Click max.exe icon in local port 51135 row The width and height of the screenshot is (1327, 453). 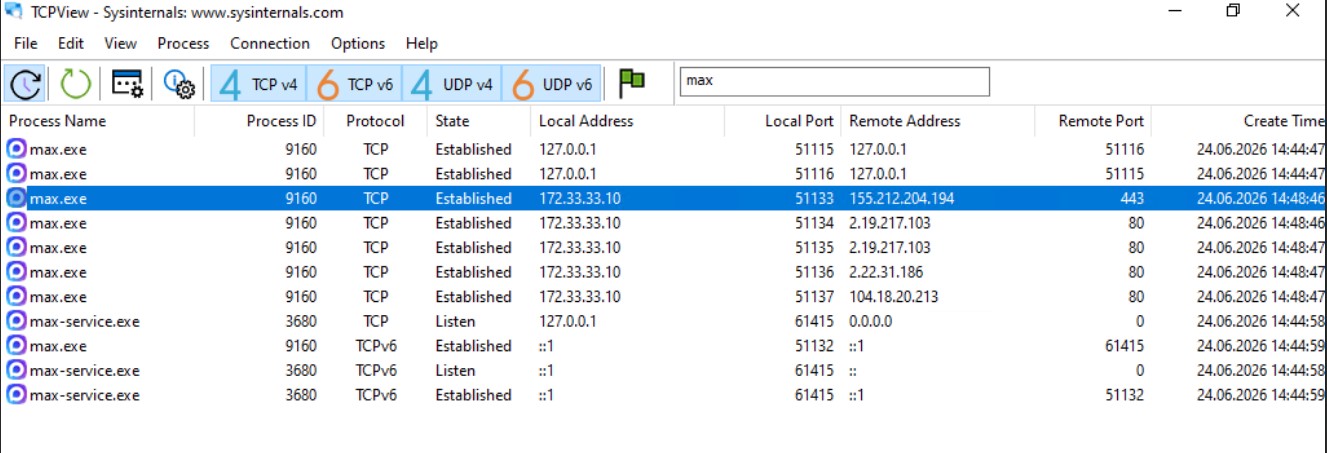point(17,248)
